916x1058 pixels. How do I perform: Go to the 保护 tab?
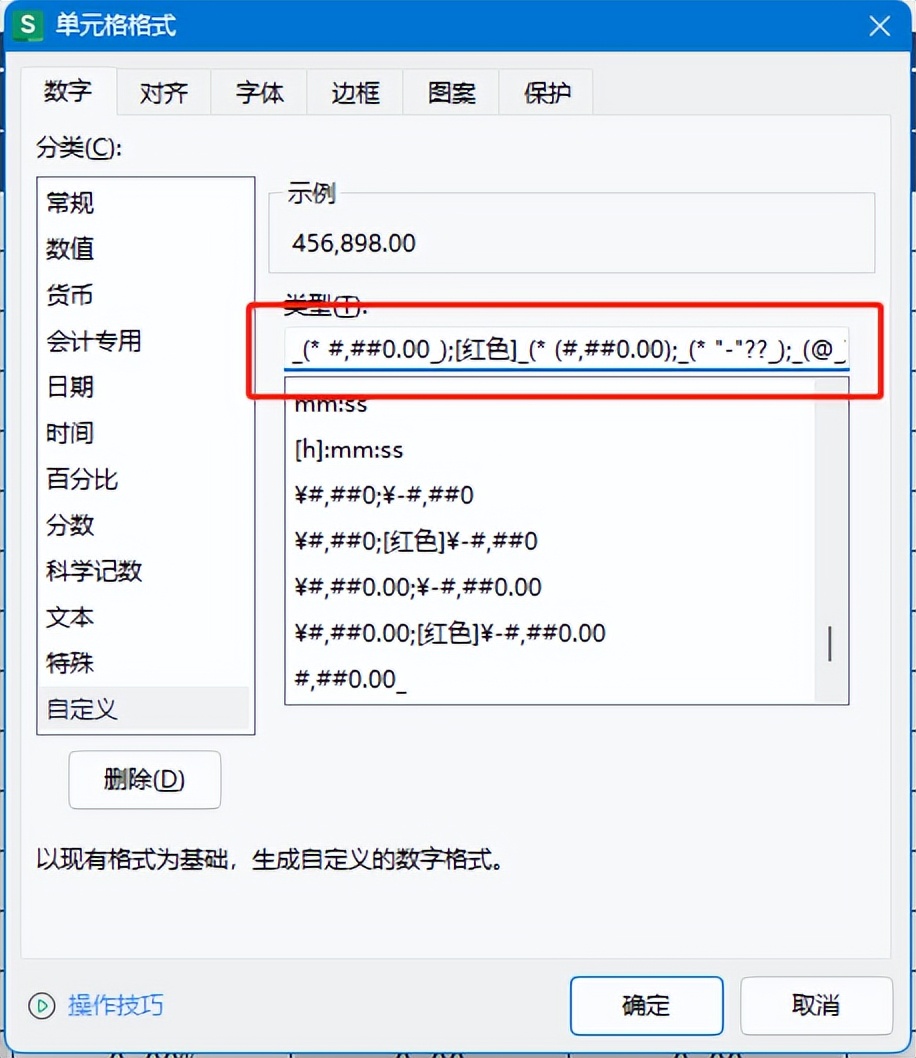(x=547, y=92)
